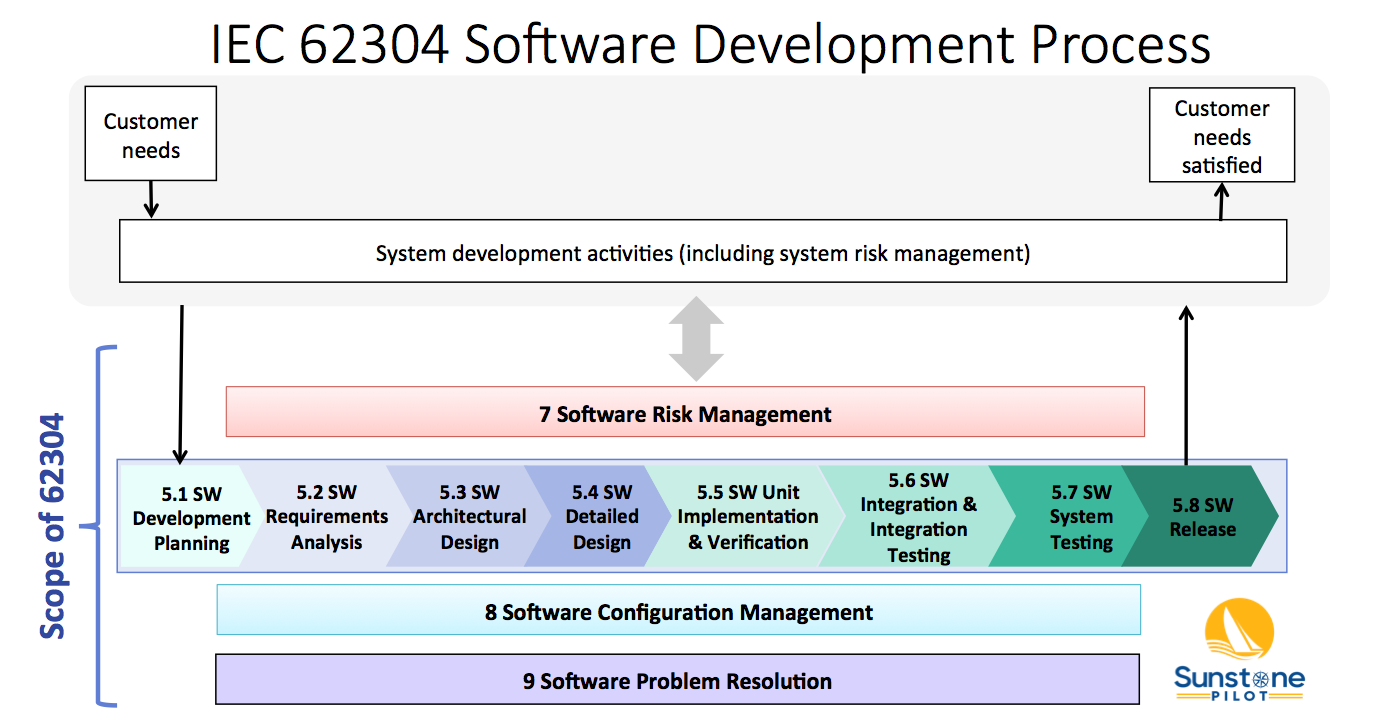The image size is (1390, 724).
Task: Click the Scope of 62304 vertical label
Action: pyautogui.click(x=52, y=526)
